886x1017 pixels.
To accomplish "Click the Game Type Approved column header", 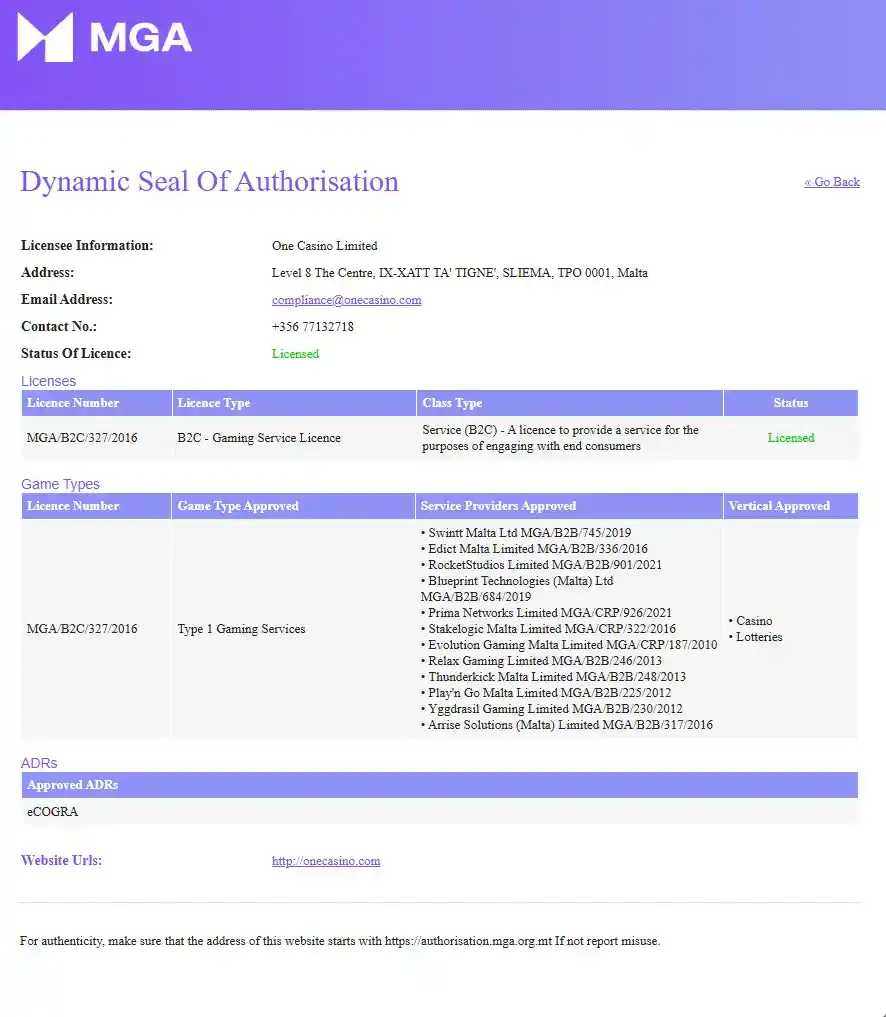I will pos(293,506).
